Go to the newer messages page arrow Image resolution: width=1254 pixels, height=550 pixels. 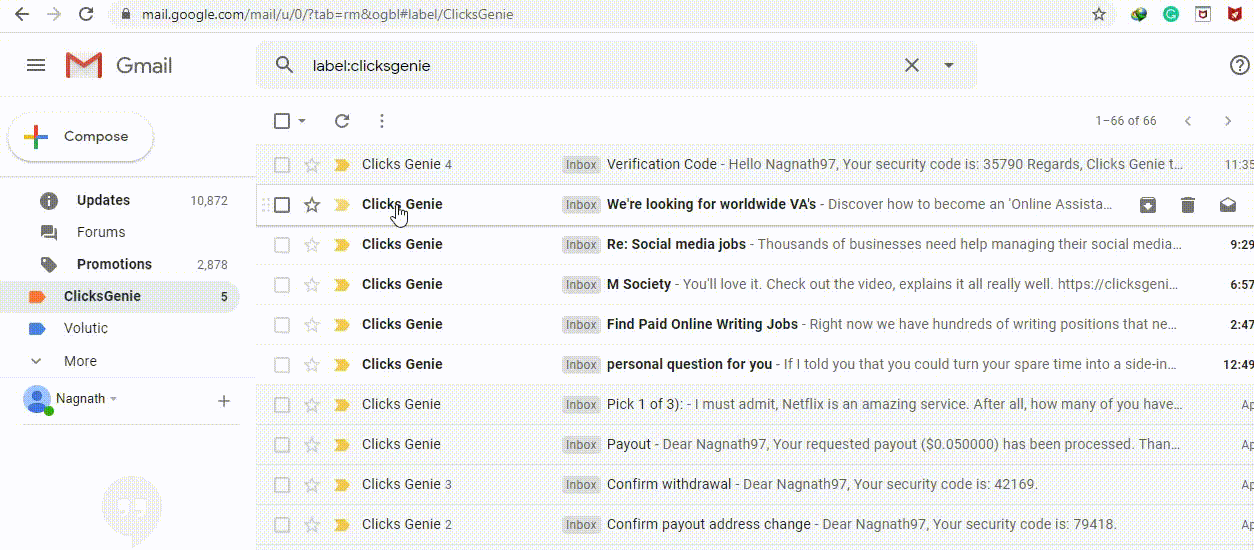pyautogui.click(x=1188, y=121)
